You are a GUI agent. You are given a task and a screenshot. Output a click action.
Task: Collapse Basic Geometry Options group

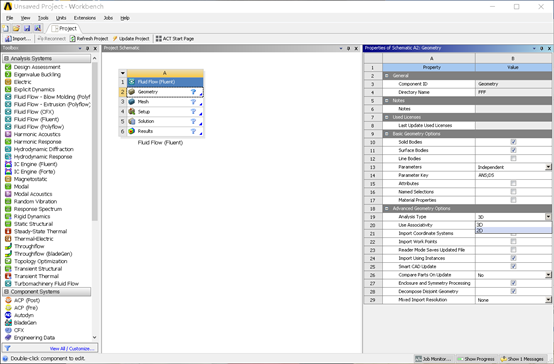[387, 134]
